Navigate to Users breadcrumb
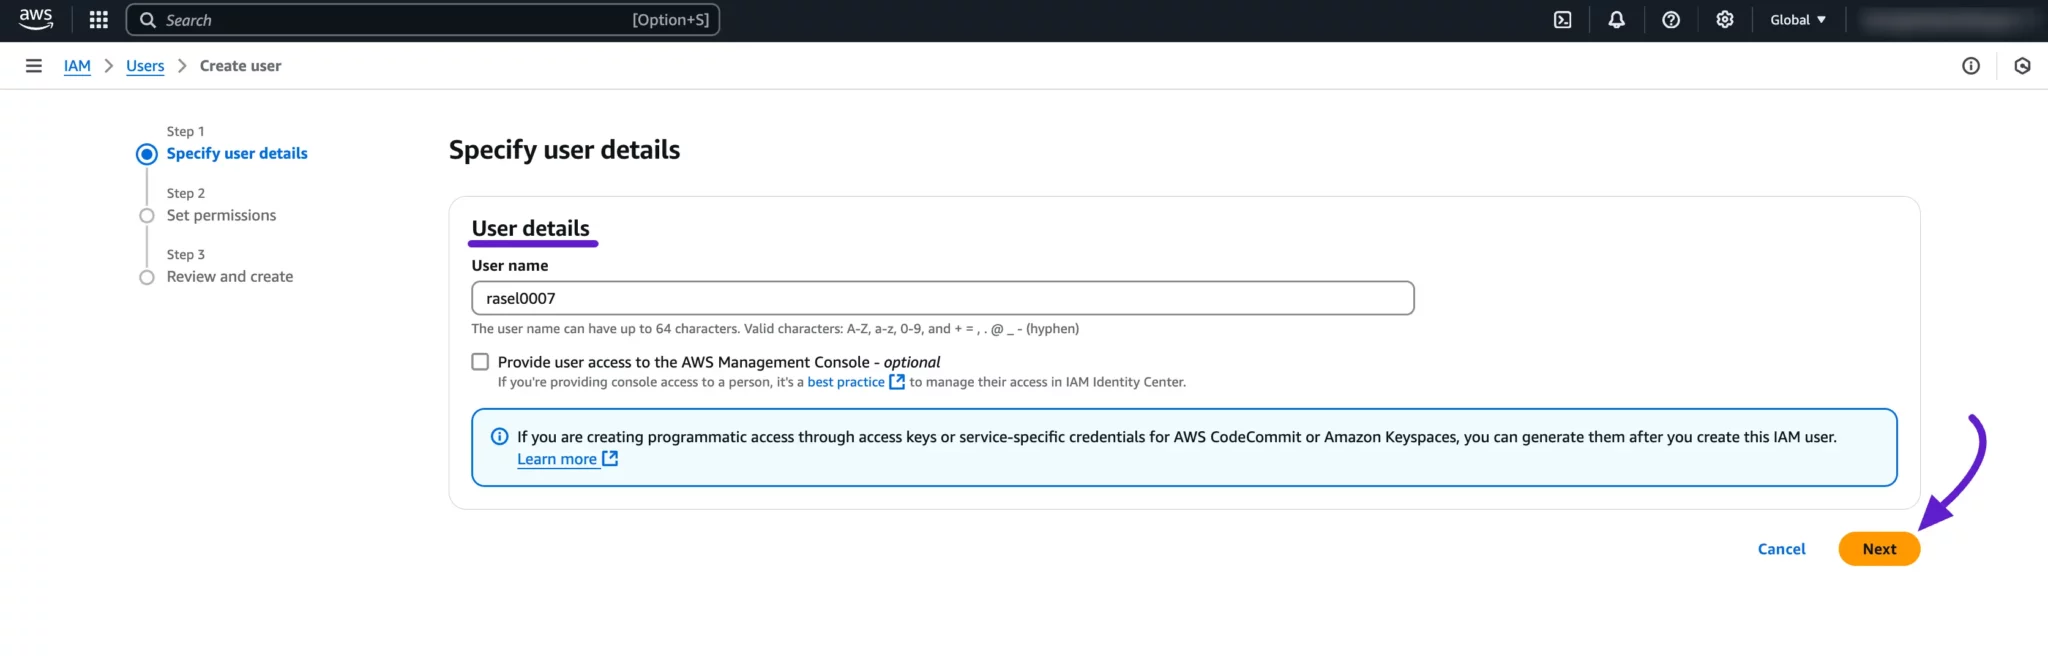This screenshot has width=2048, height=656. tap(145, 66)
